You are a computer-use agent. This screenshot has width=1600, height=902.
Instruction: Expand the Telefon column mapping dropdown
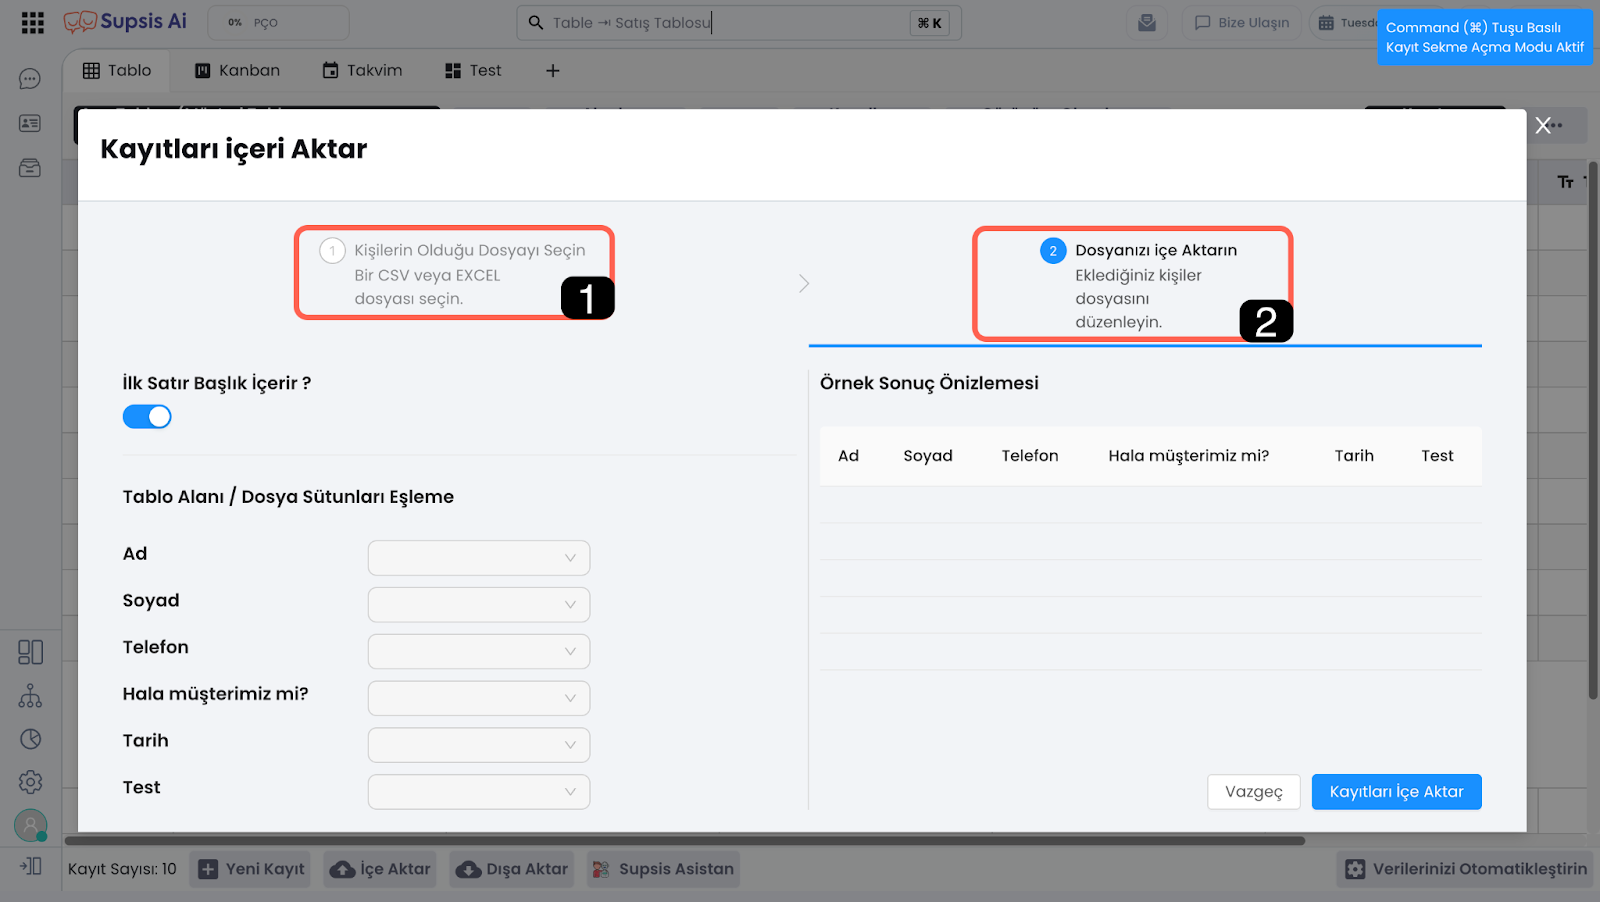point(478,651)
